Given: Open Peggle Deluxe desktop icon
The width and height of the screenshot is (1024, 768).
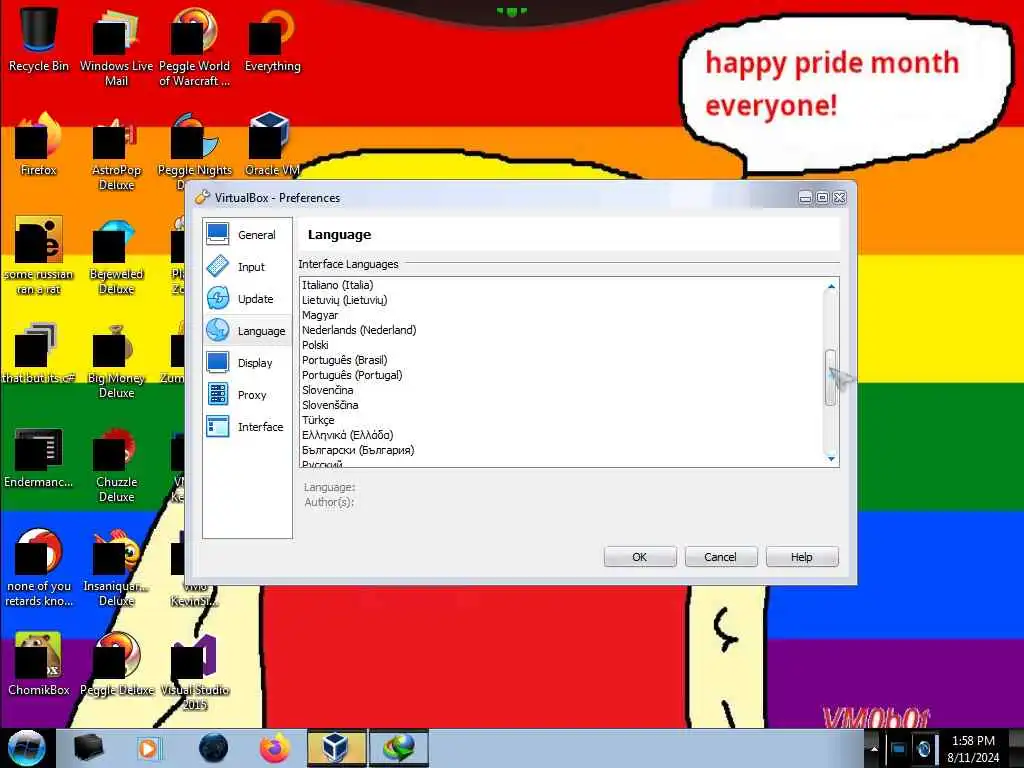Looking at the screenshot, I should (x=116, y=664).
